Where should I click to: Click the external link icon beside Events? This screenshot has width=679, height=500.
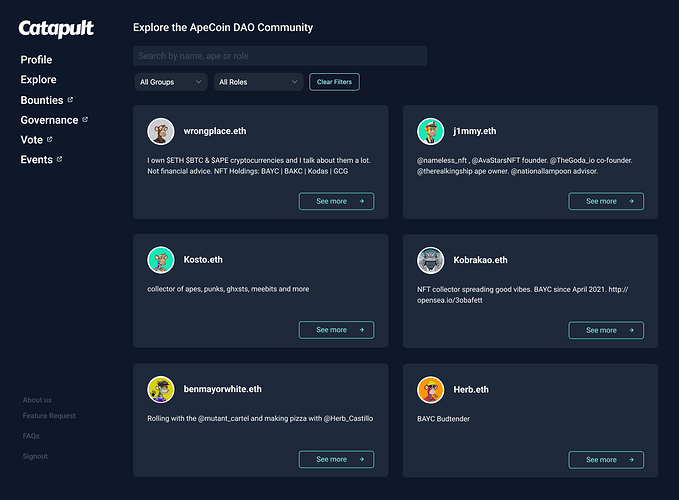coord(59,159)
